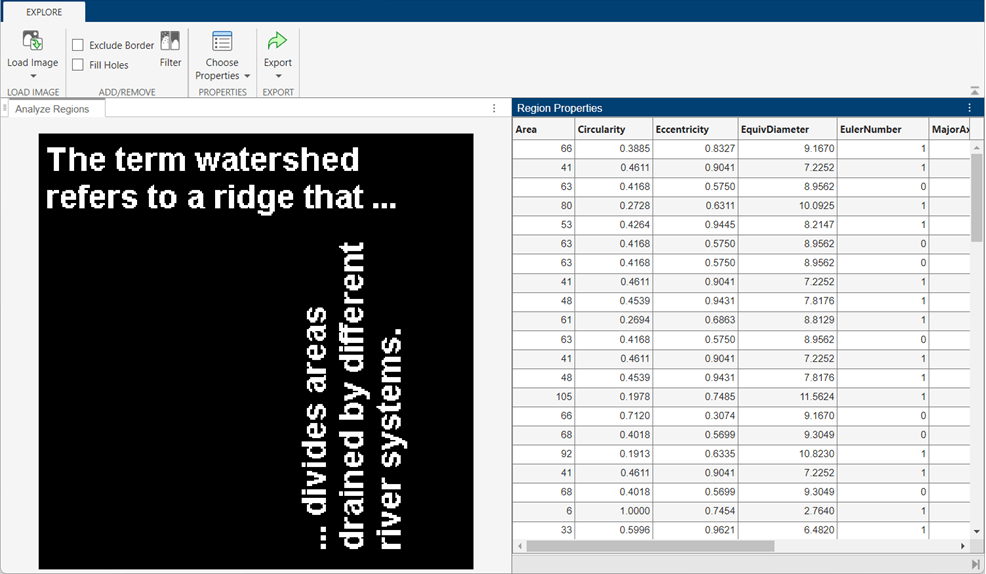Click the vertical scrollbar thumb in the table

pos(977,197)
